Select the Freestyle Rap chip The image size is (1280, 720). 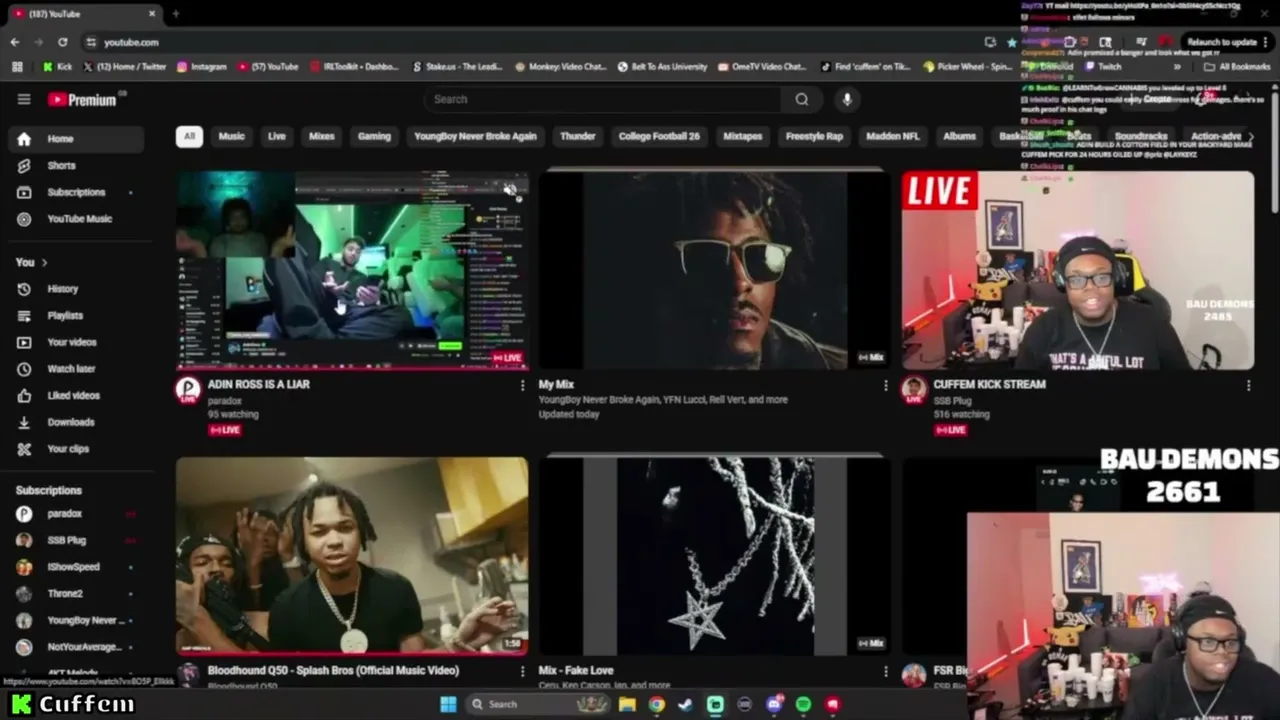tap(814, 136)
